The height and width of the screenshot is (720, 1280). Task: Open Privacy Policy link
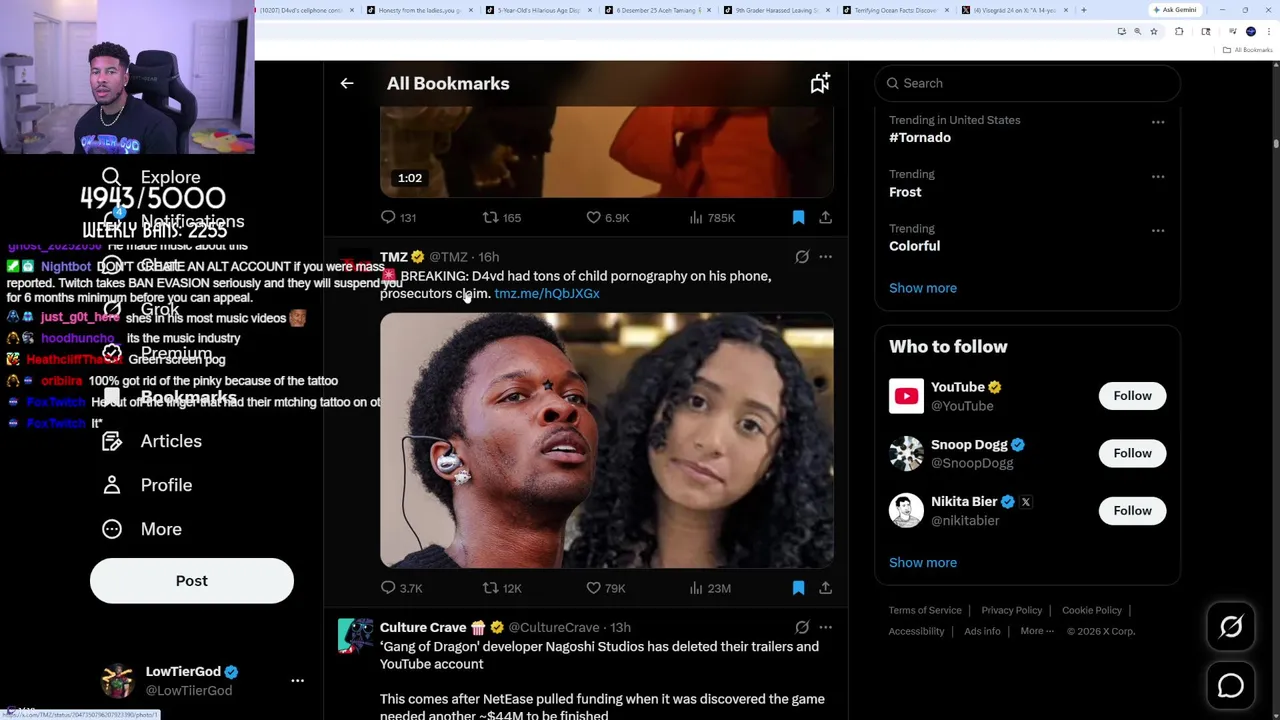[1011, 610]
